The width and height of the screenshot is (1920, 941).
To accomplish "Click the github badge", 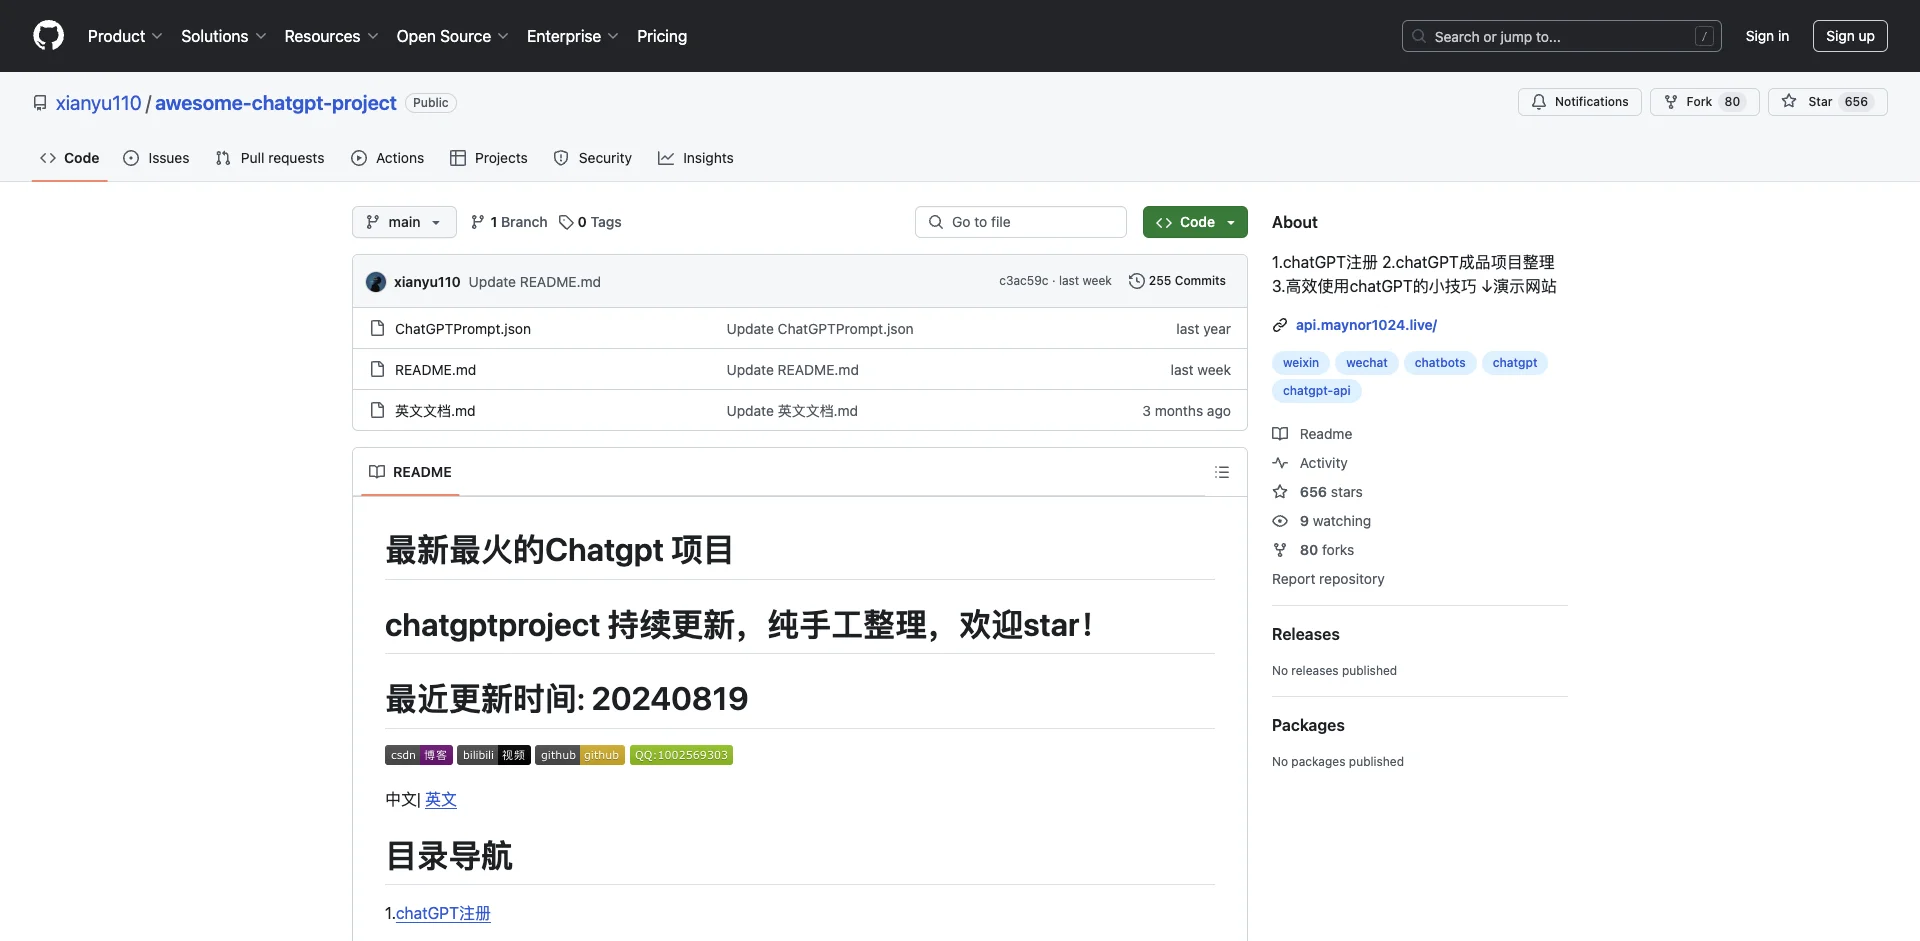I will click(x=580, y=755).
